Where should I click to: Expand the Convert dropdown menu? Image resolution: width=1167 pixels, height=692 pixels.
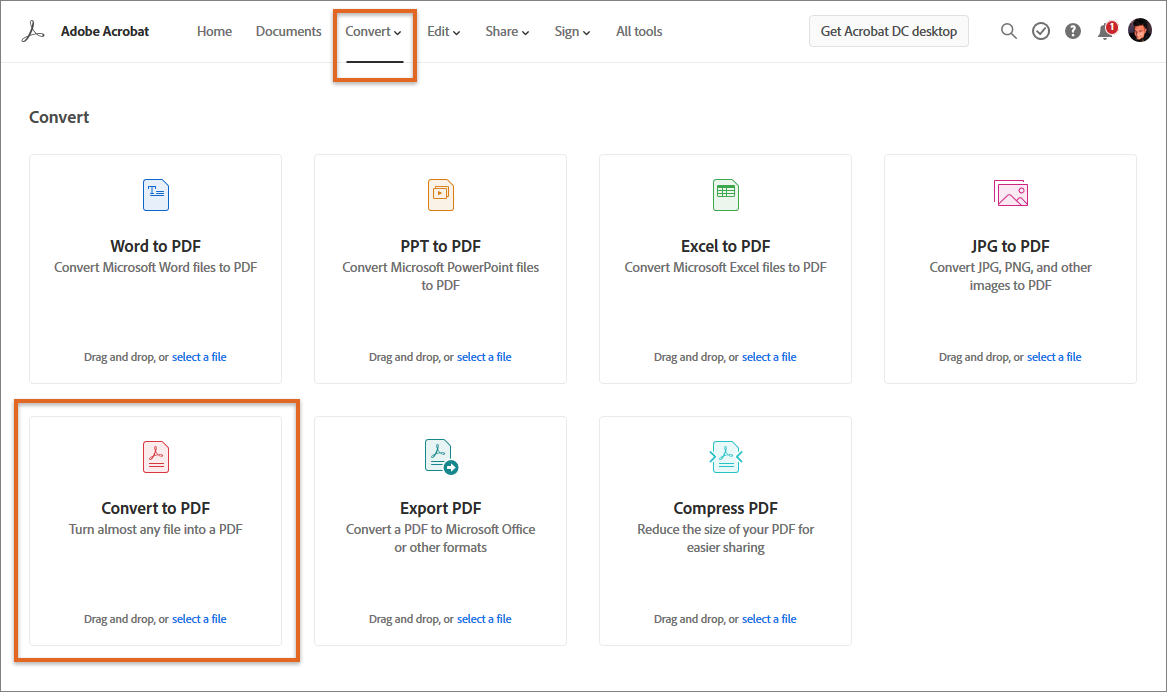(x=373, y=31)
